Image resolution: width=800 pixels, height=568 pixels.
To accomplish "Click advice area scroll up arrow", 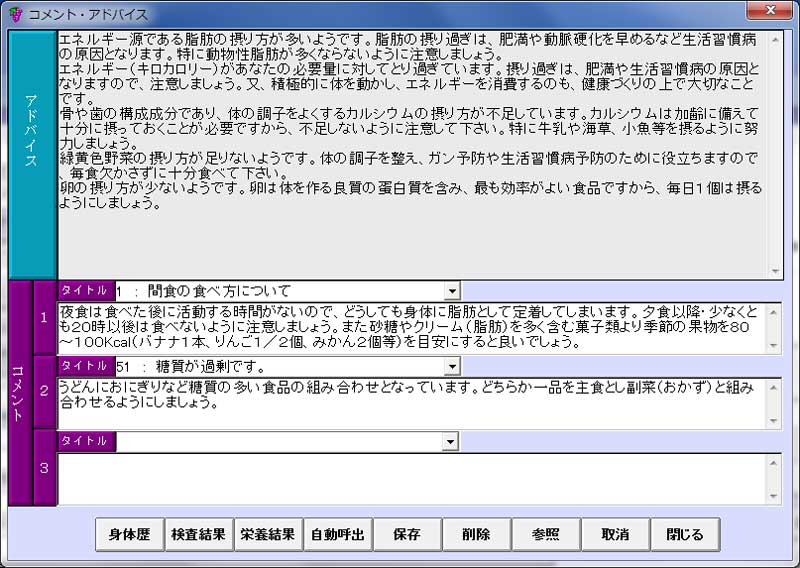I will pos(775,40).
